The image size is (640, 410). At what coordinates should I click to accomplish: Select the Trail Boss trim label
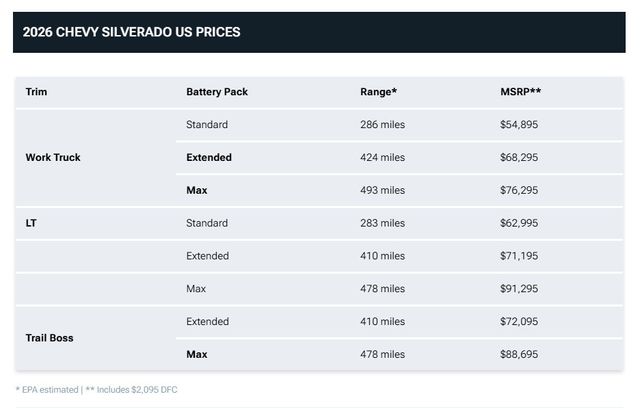[x=49, y=338]
